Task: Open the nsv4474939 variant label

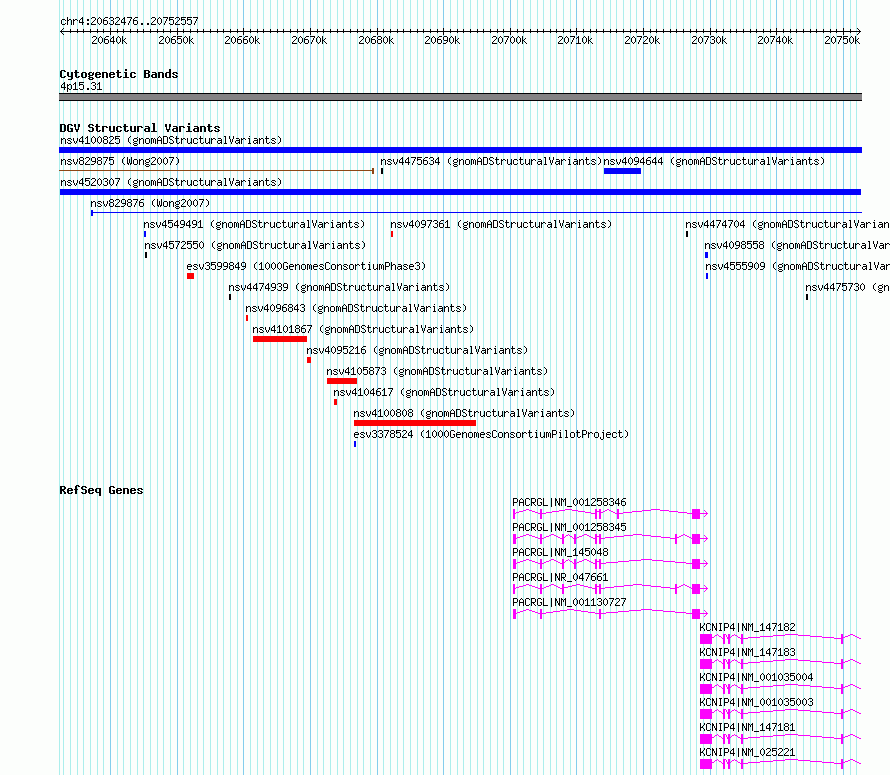Action: [339, 287]
